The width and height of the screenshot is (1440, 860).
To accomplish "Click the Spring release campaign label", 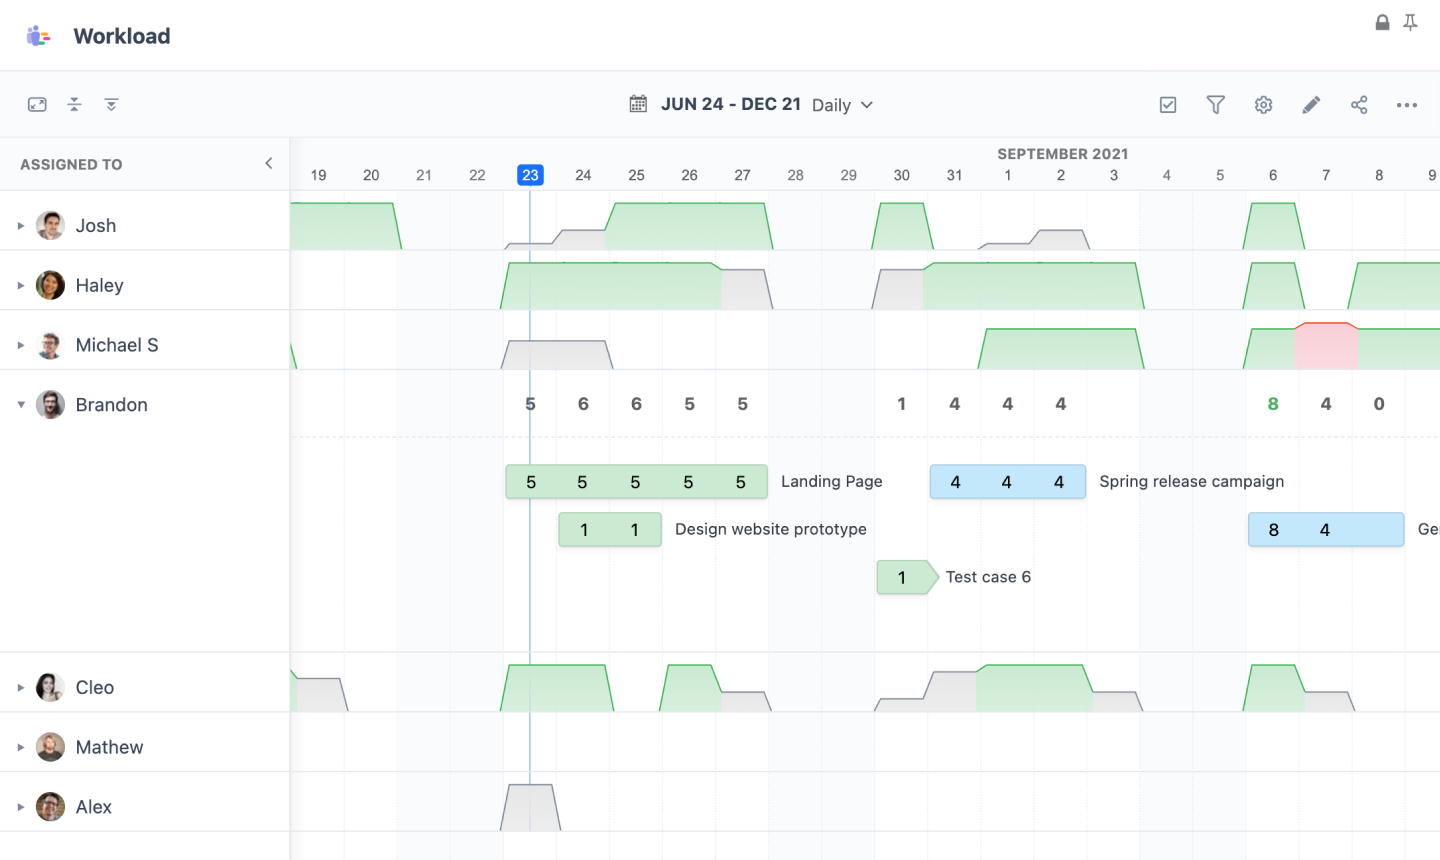I will pyautogui.click(x=1192, y=482).
